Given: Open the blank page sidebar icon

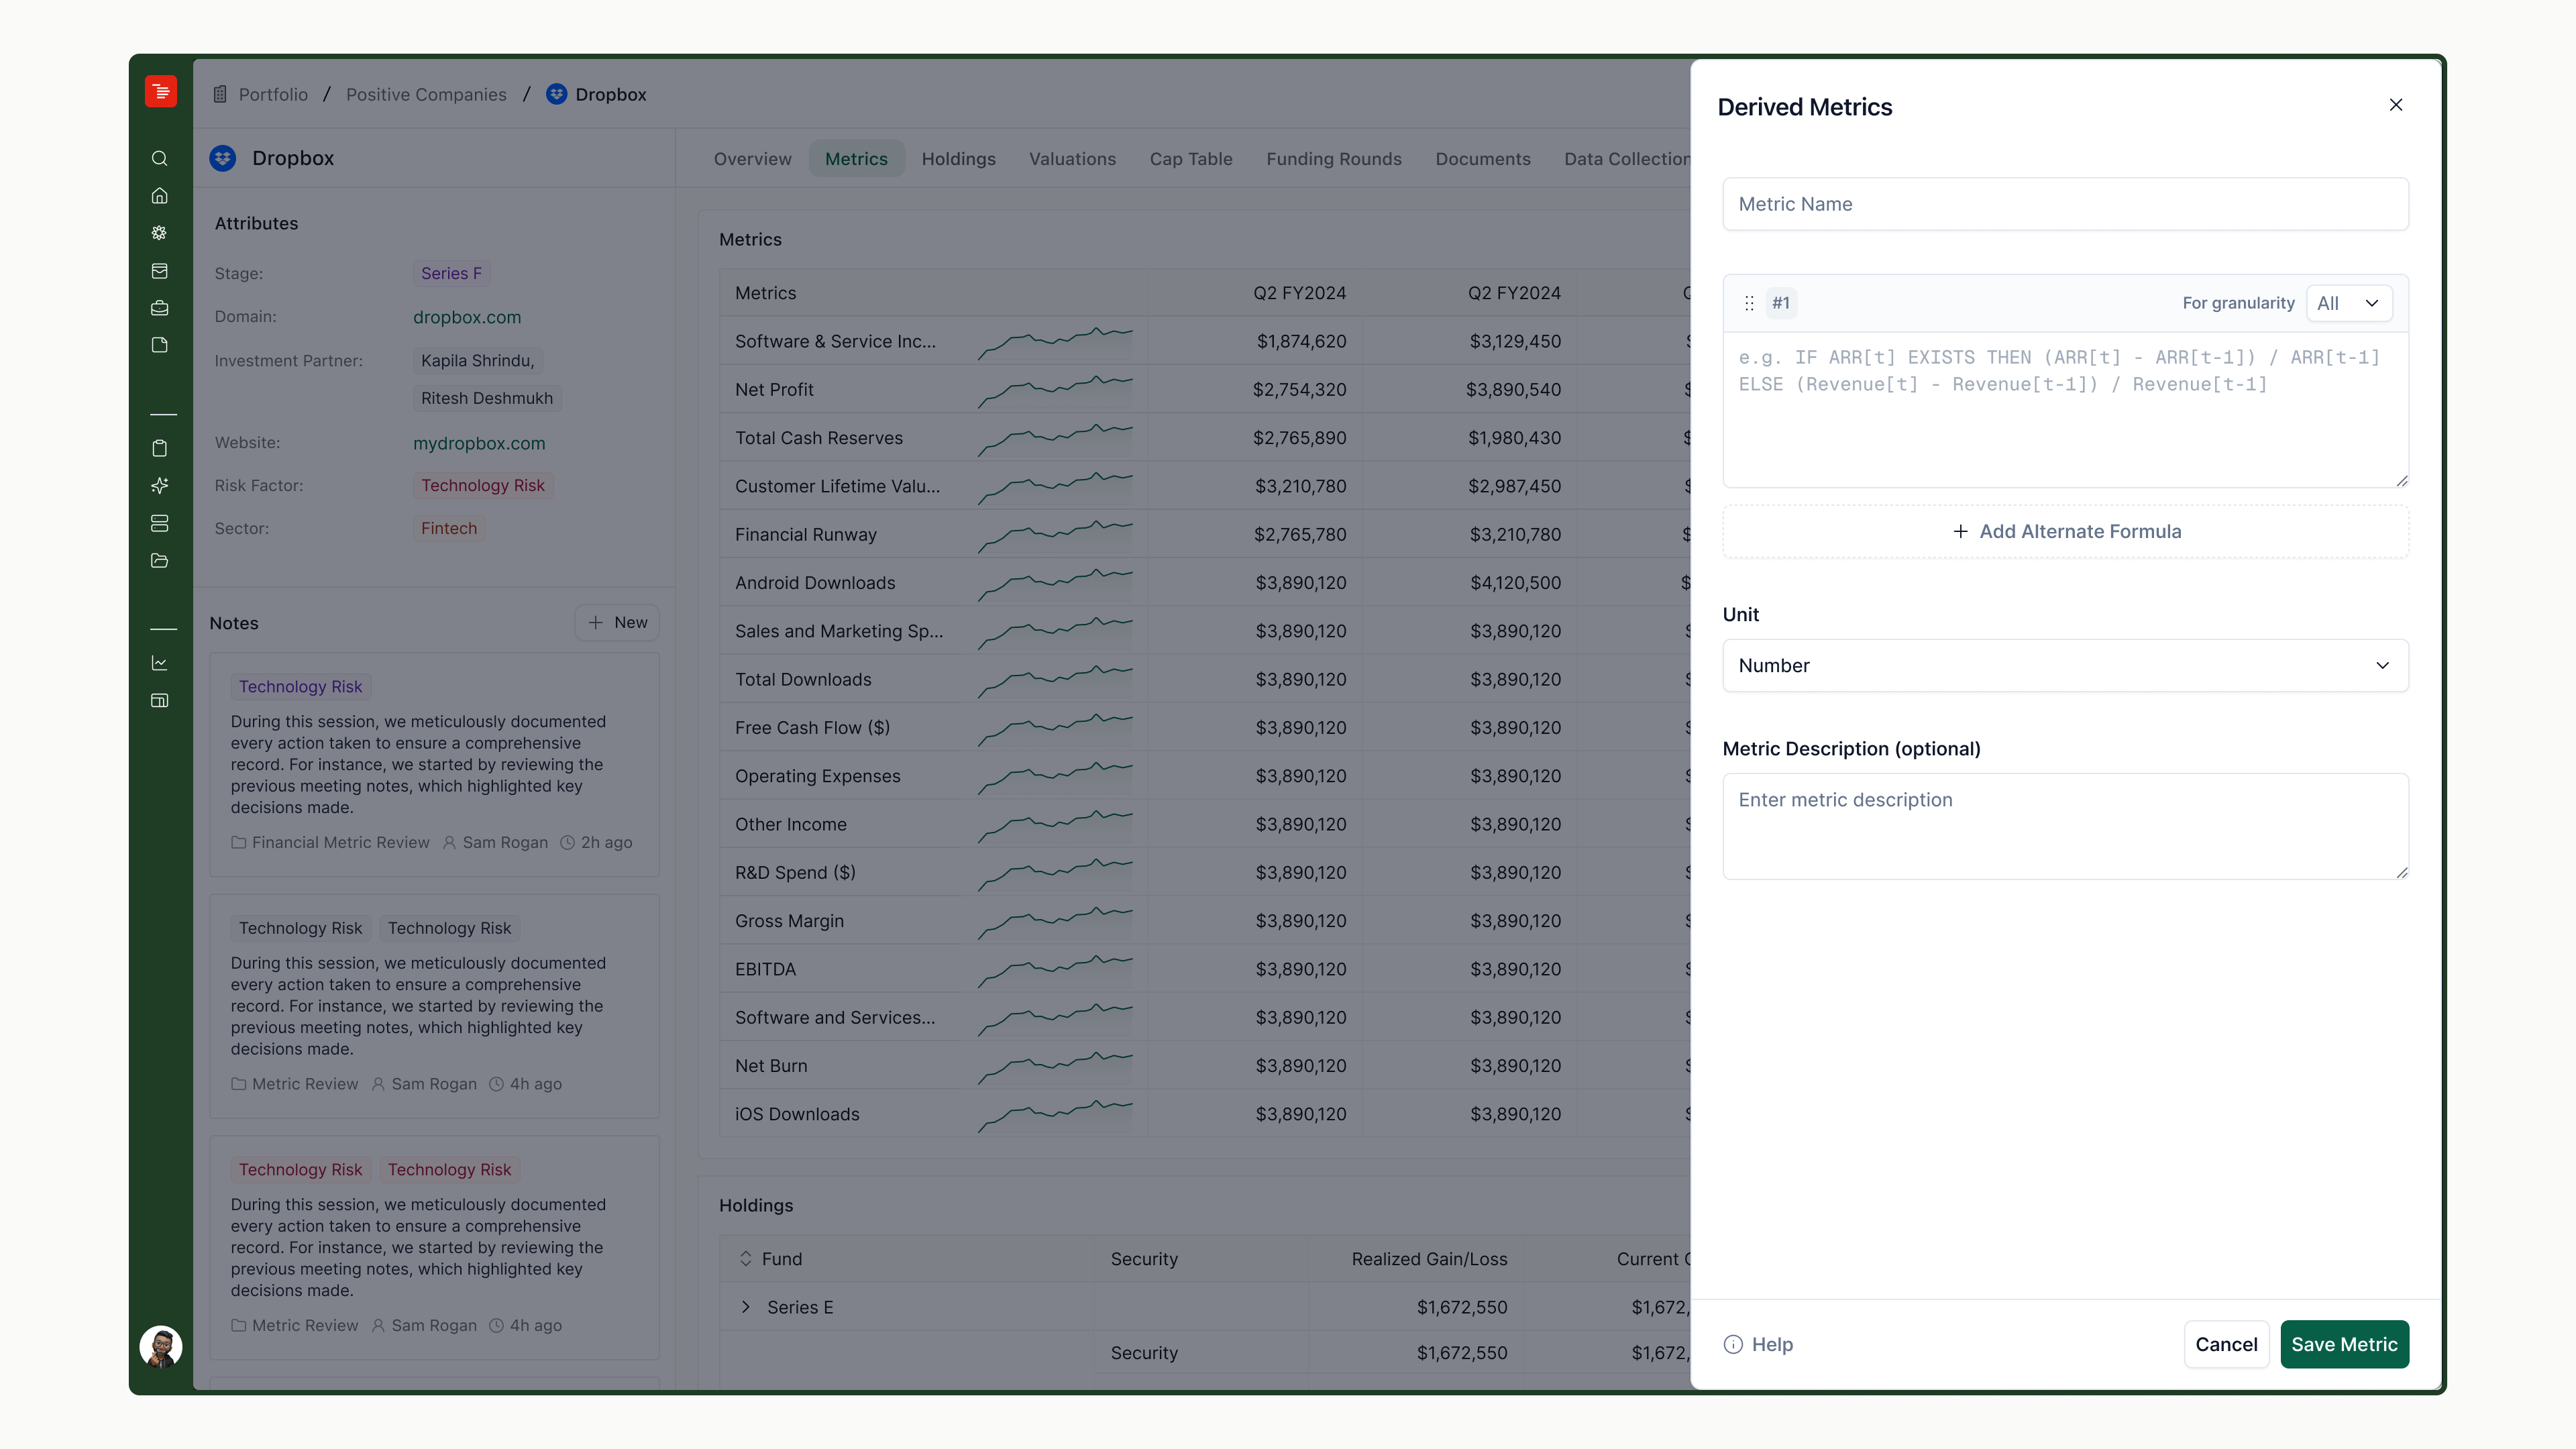Looking at the screenshot, I should tap(159, 345).
